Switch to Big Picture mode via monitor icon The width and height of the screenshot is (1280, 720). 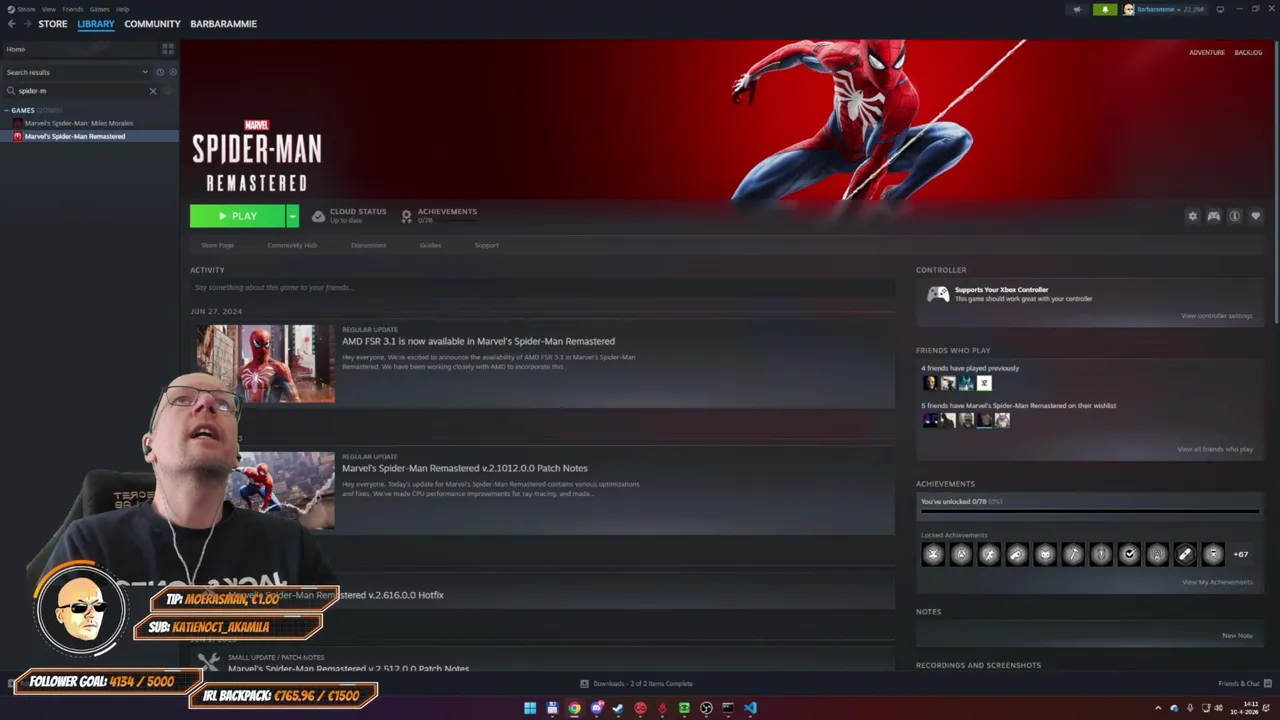pyautogui.click(x=1220, y=9)
